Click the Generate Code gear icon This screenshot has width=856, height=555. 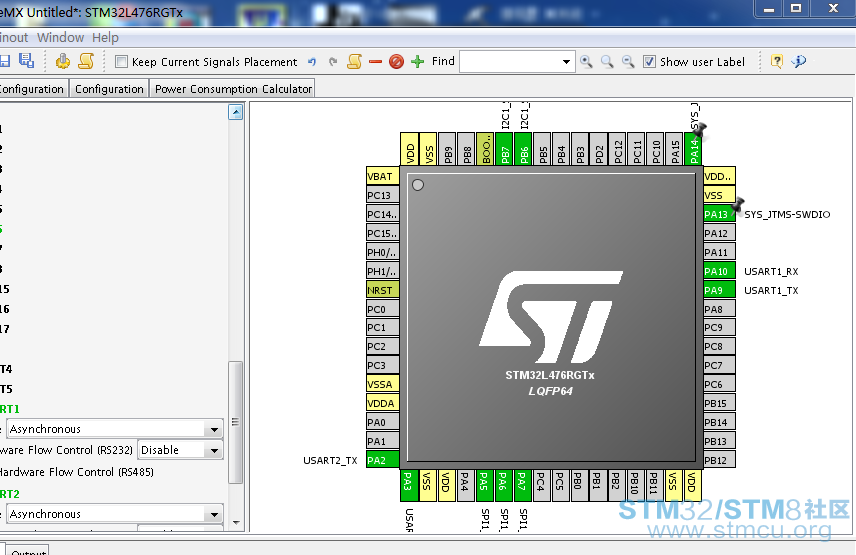63,61
